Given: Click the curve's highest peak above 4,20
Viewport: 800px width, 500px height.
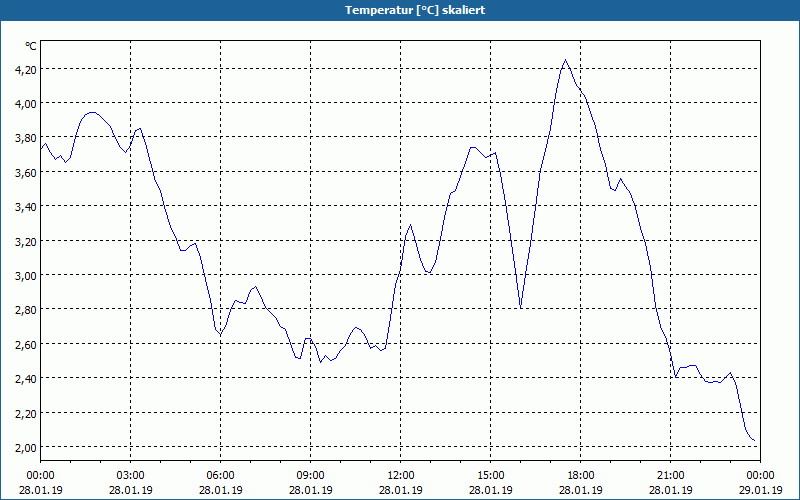Looking at the screenshot, I should pyautogui.click(x=565, y=60).
